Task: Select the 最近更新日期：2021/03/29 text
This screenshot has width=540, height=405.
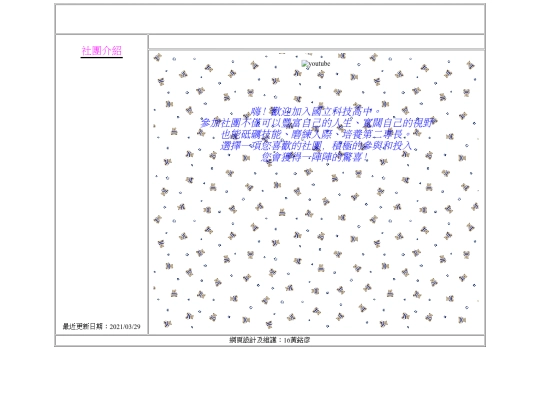Action: pyautogui.click(x=101, y=326)
